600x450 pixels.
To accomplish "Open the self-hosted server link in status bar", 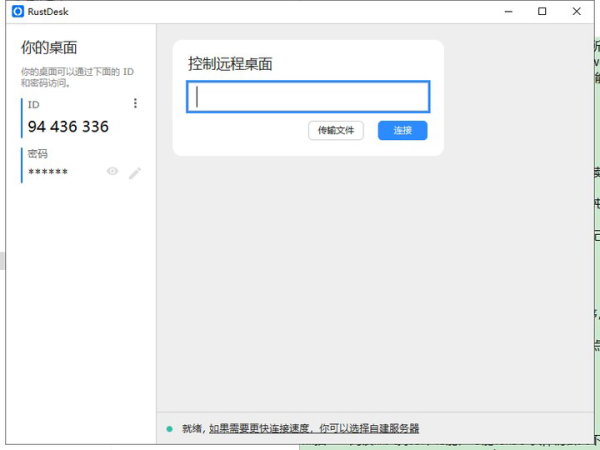I will [x=314, y=428].
